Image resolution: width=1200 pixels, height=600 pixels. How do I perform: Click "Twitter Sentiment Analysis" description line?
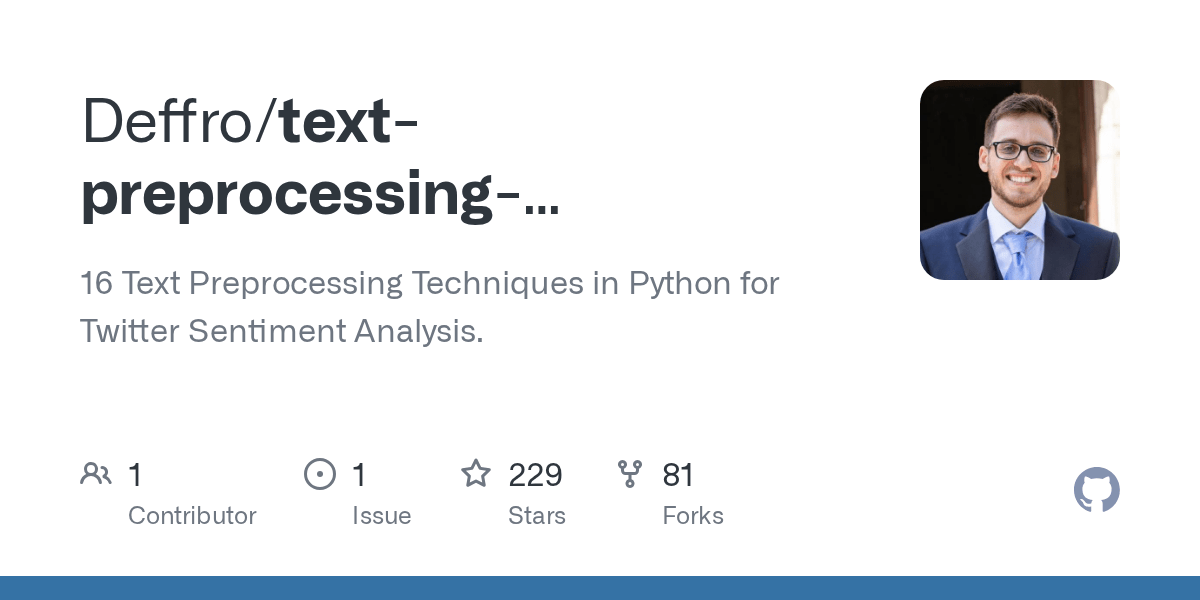(281, 331)
